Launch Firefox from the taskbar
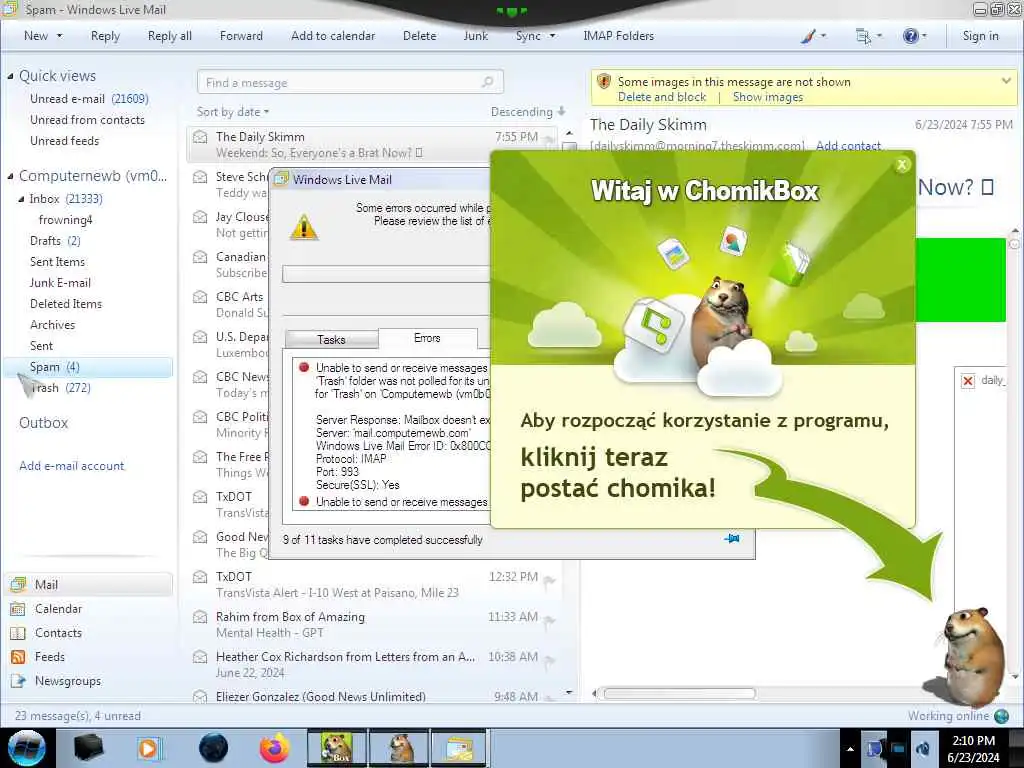1024x768 pixels. click(x=274, y=748)
